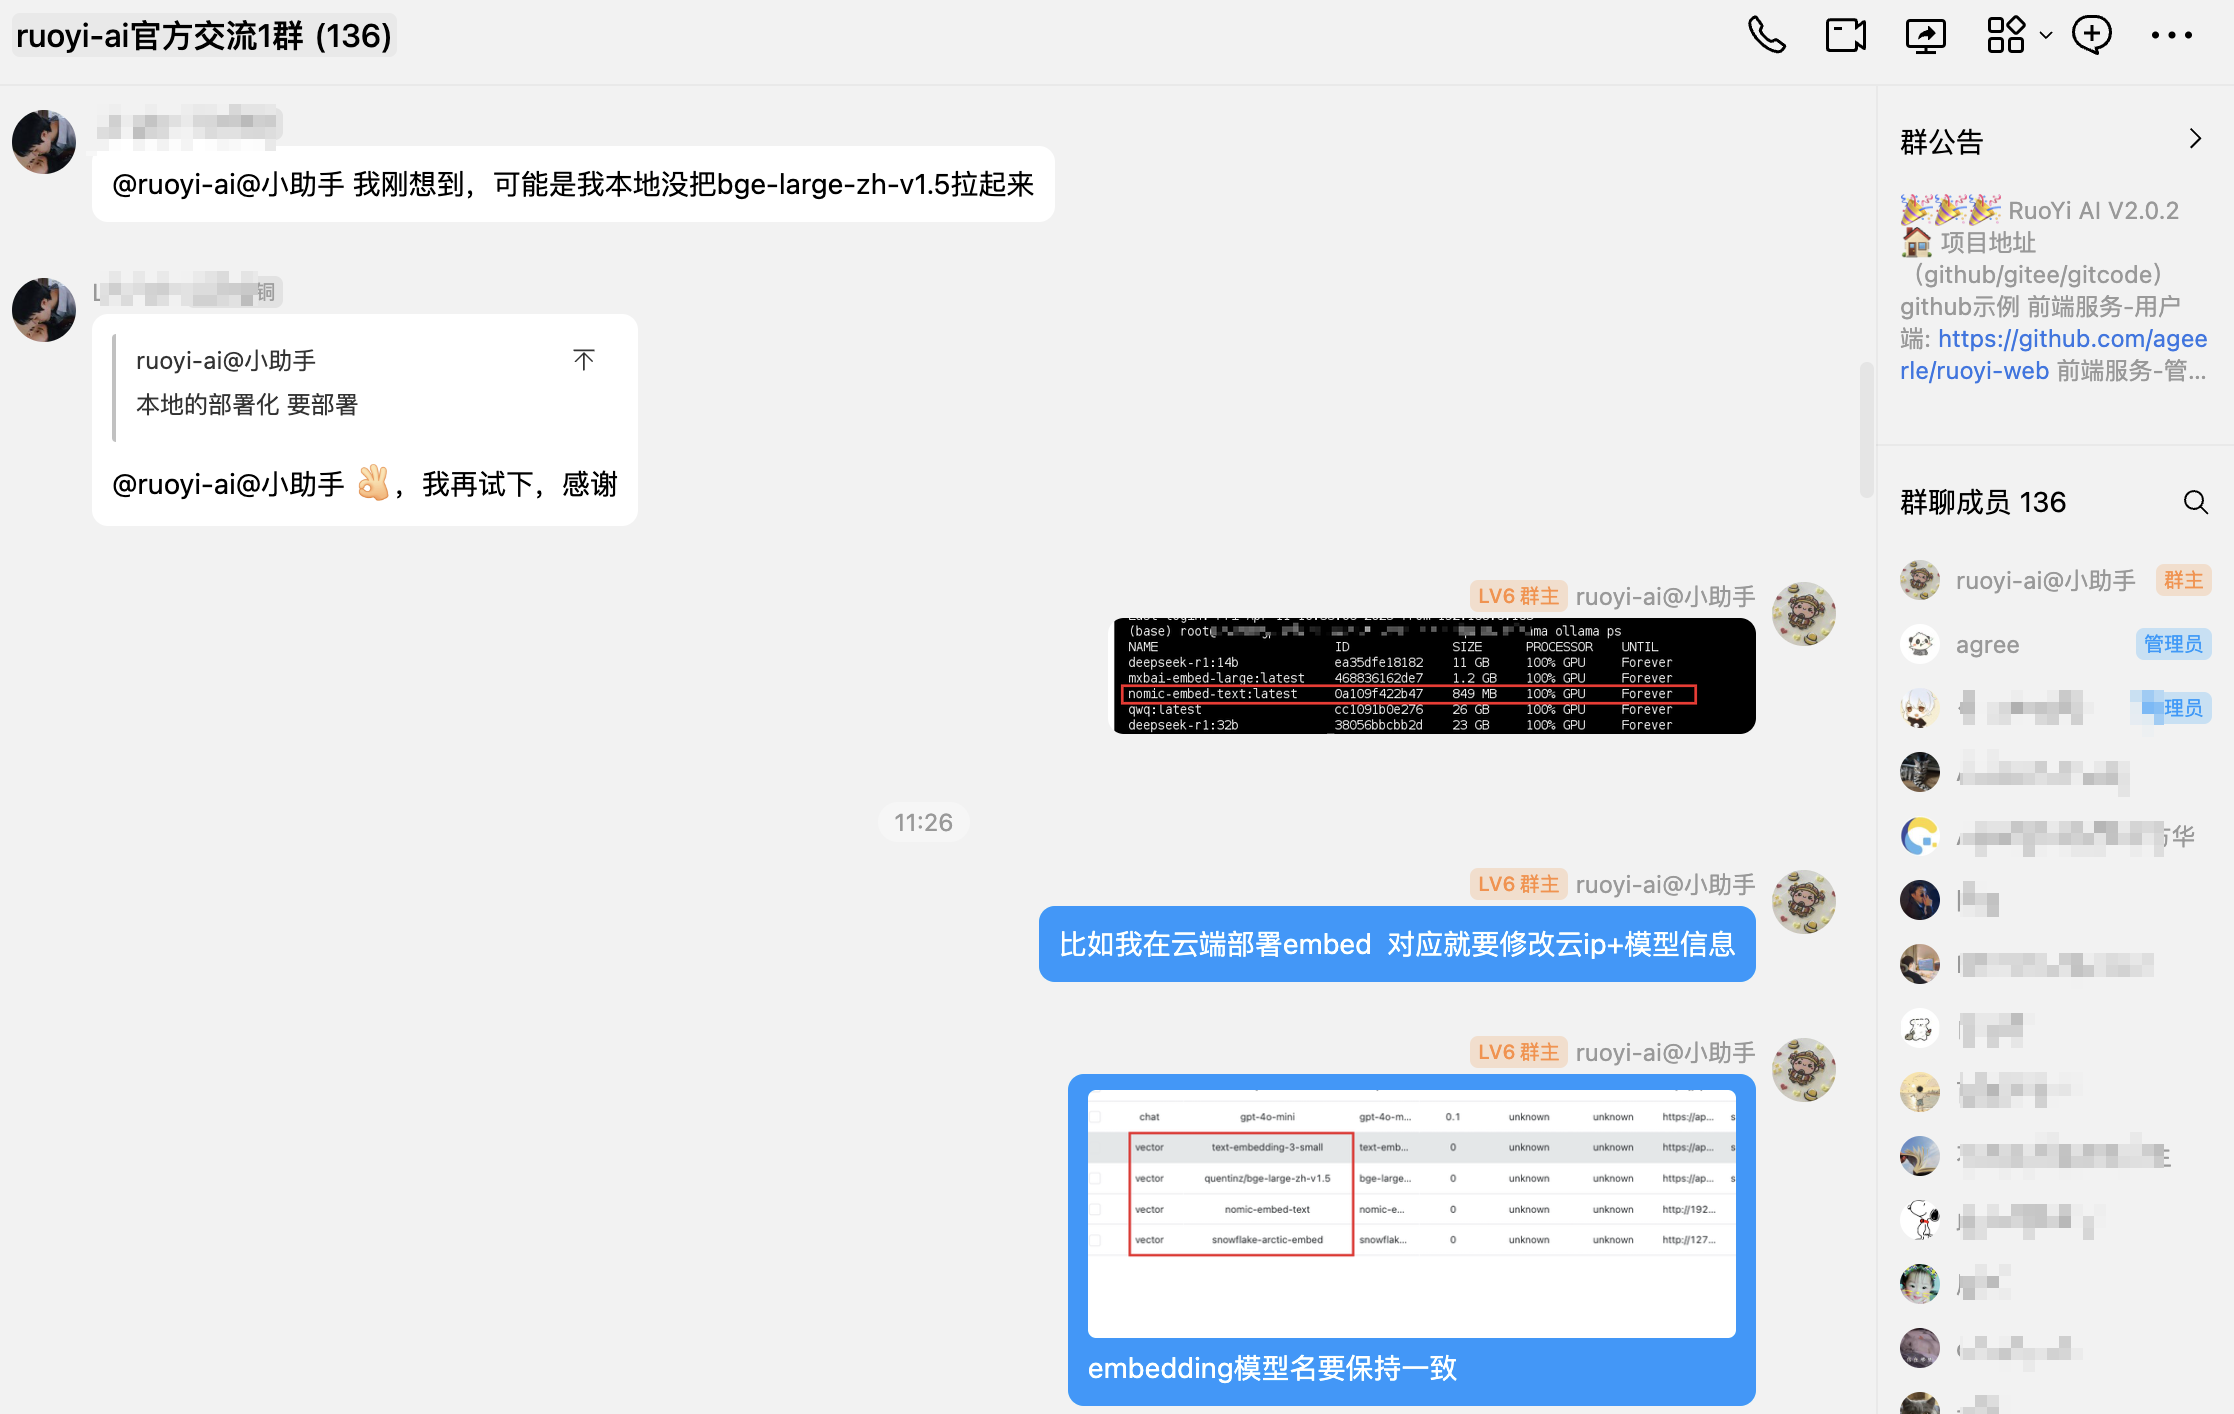This screenshot has width=2234, height=1414.
Task: Open the ollama ps terminal screenshot image
Action: (1434, 677)
